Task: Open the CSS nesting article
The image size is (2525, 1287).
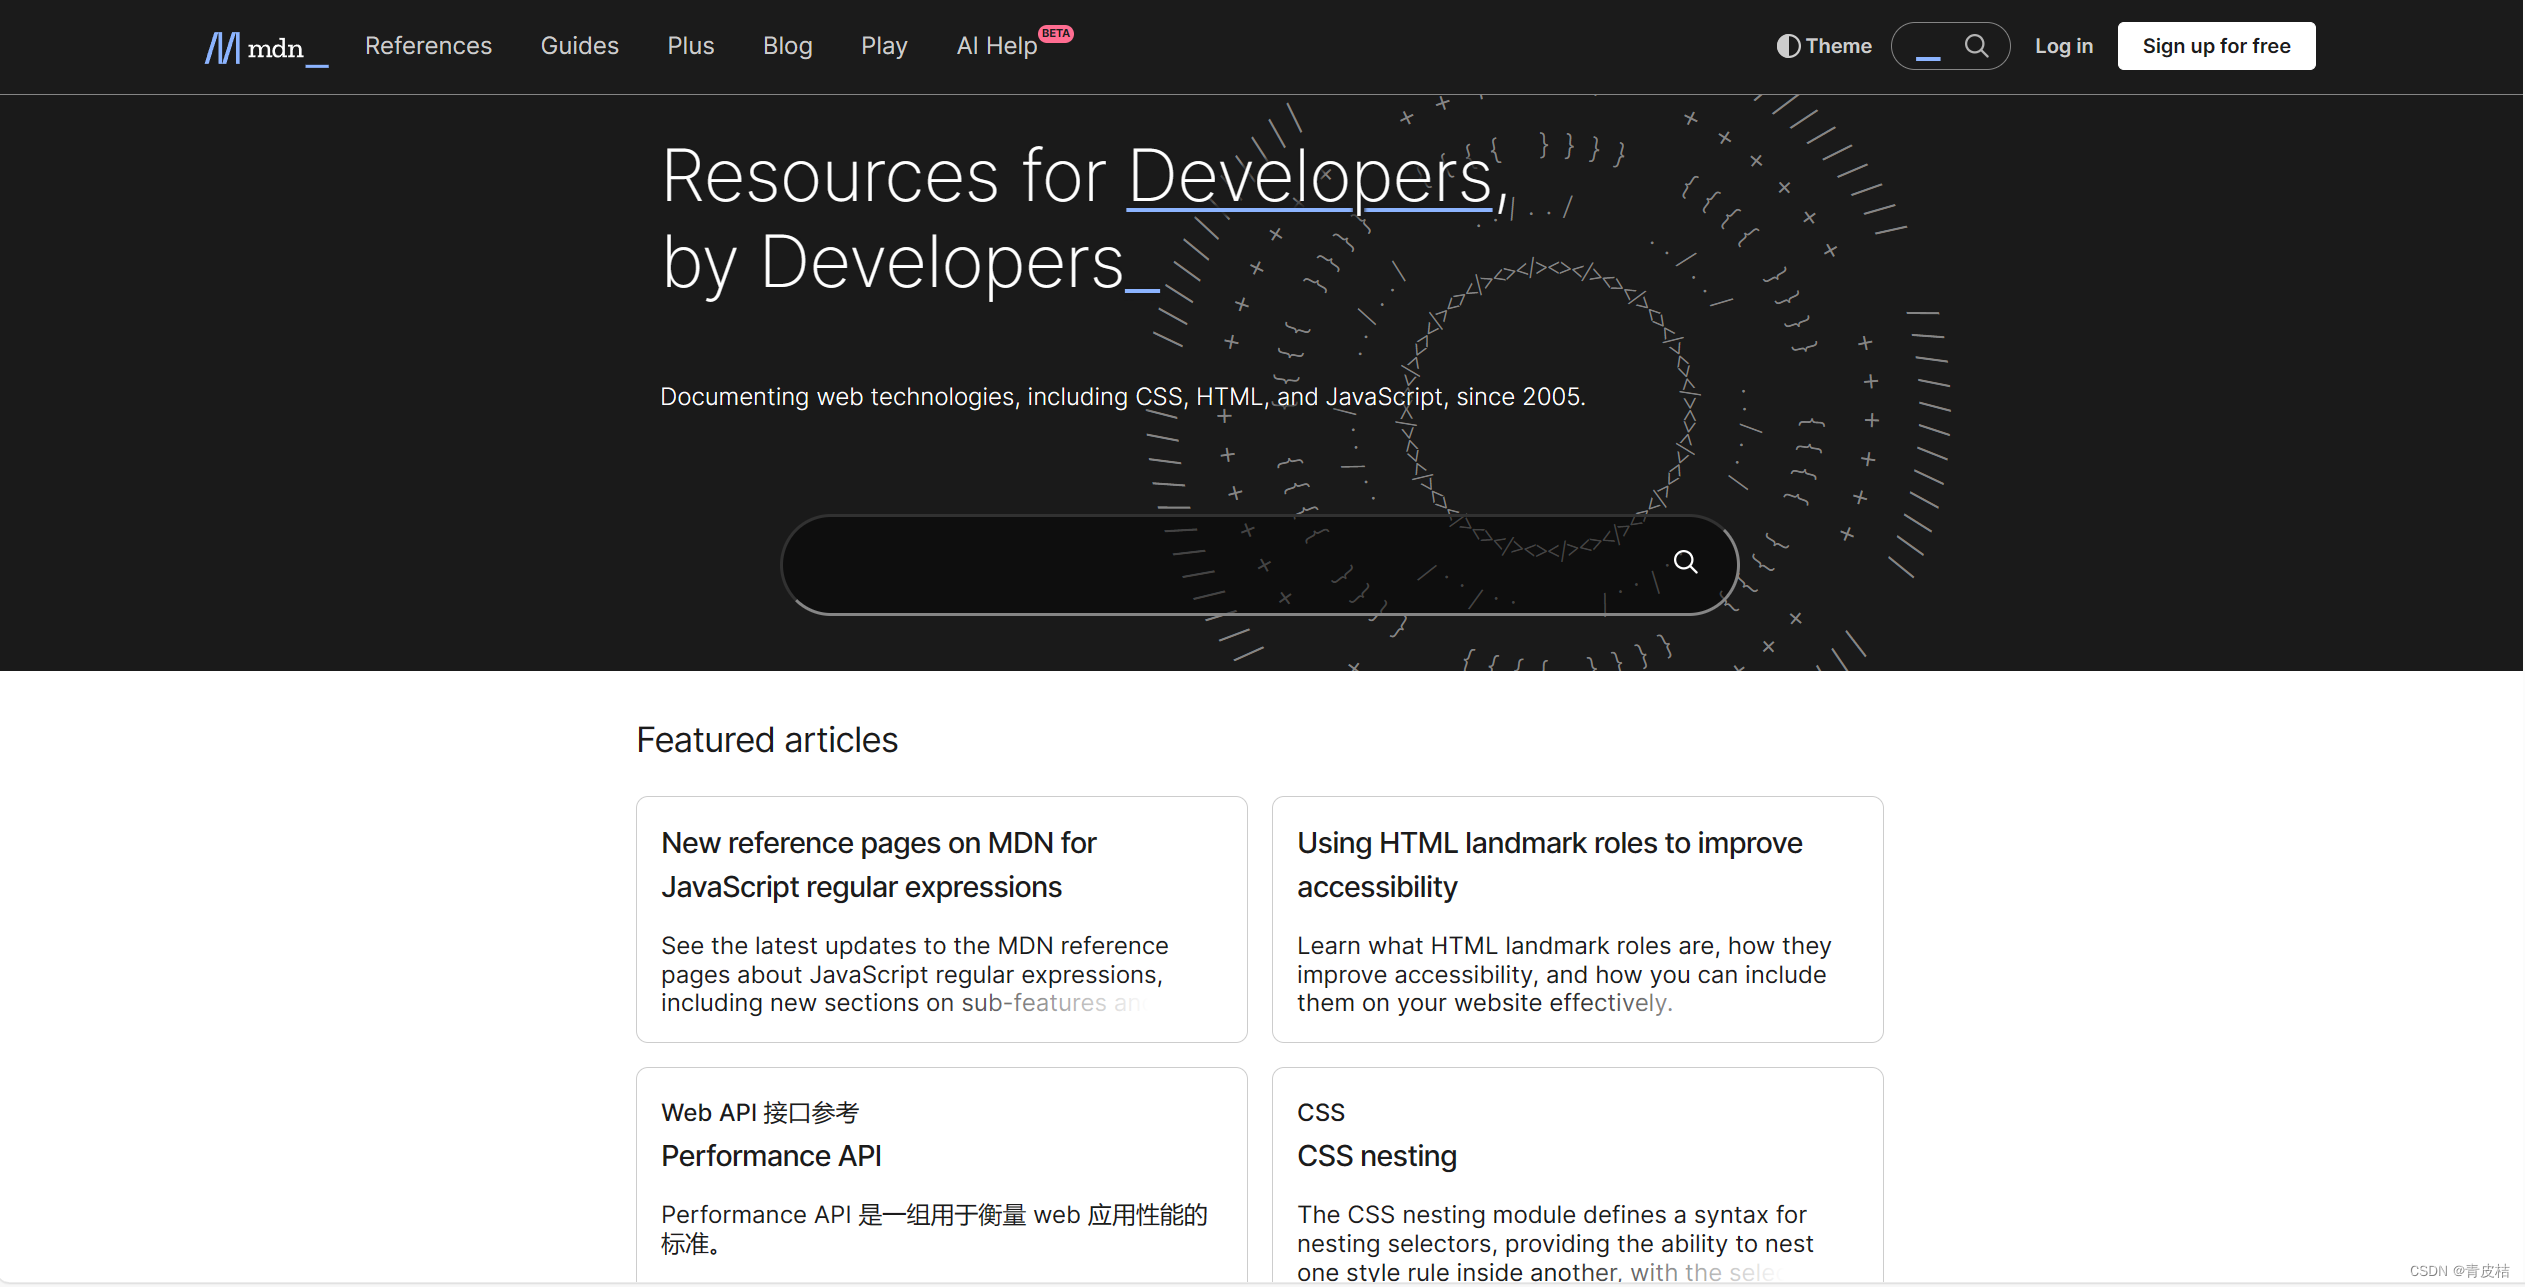Action: pyautogui.click(x=1376, y=1156)
